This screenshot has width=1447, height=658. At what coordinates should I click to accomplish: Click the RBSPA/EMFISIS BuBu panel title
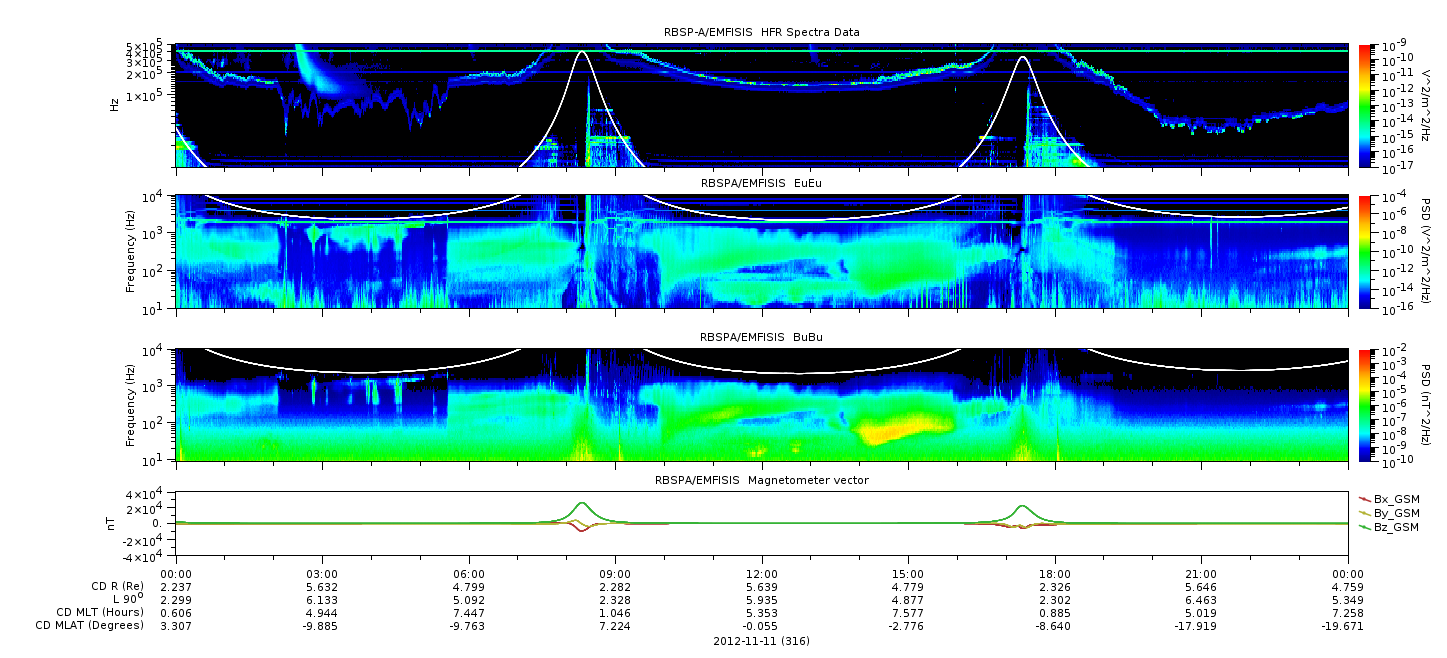(x=761, y=337)
